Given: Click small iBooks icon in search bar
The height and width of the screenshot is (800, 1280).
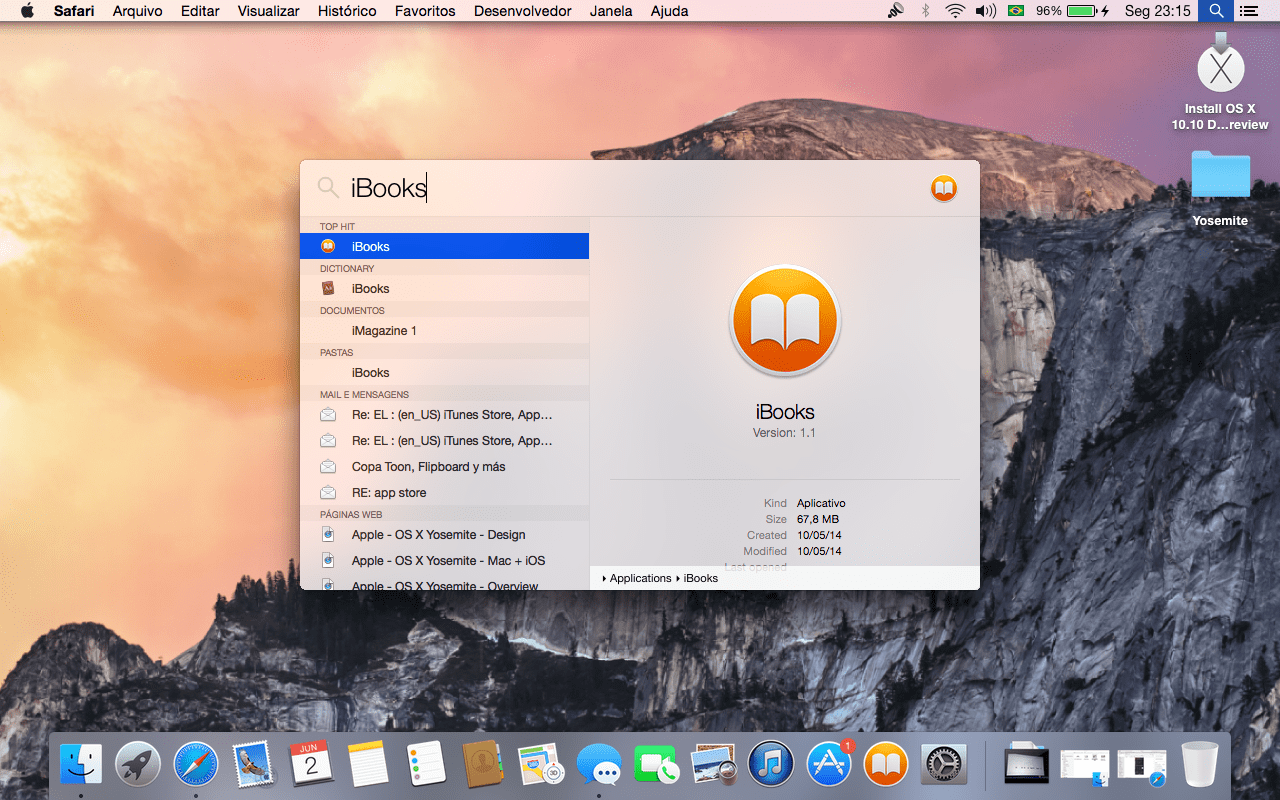Looking at the screenshot, I should [x=944, y=188].
